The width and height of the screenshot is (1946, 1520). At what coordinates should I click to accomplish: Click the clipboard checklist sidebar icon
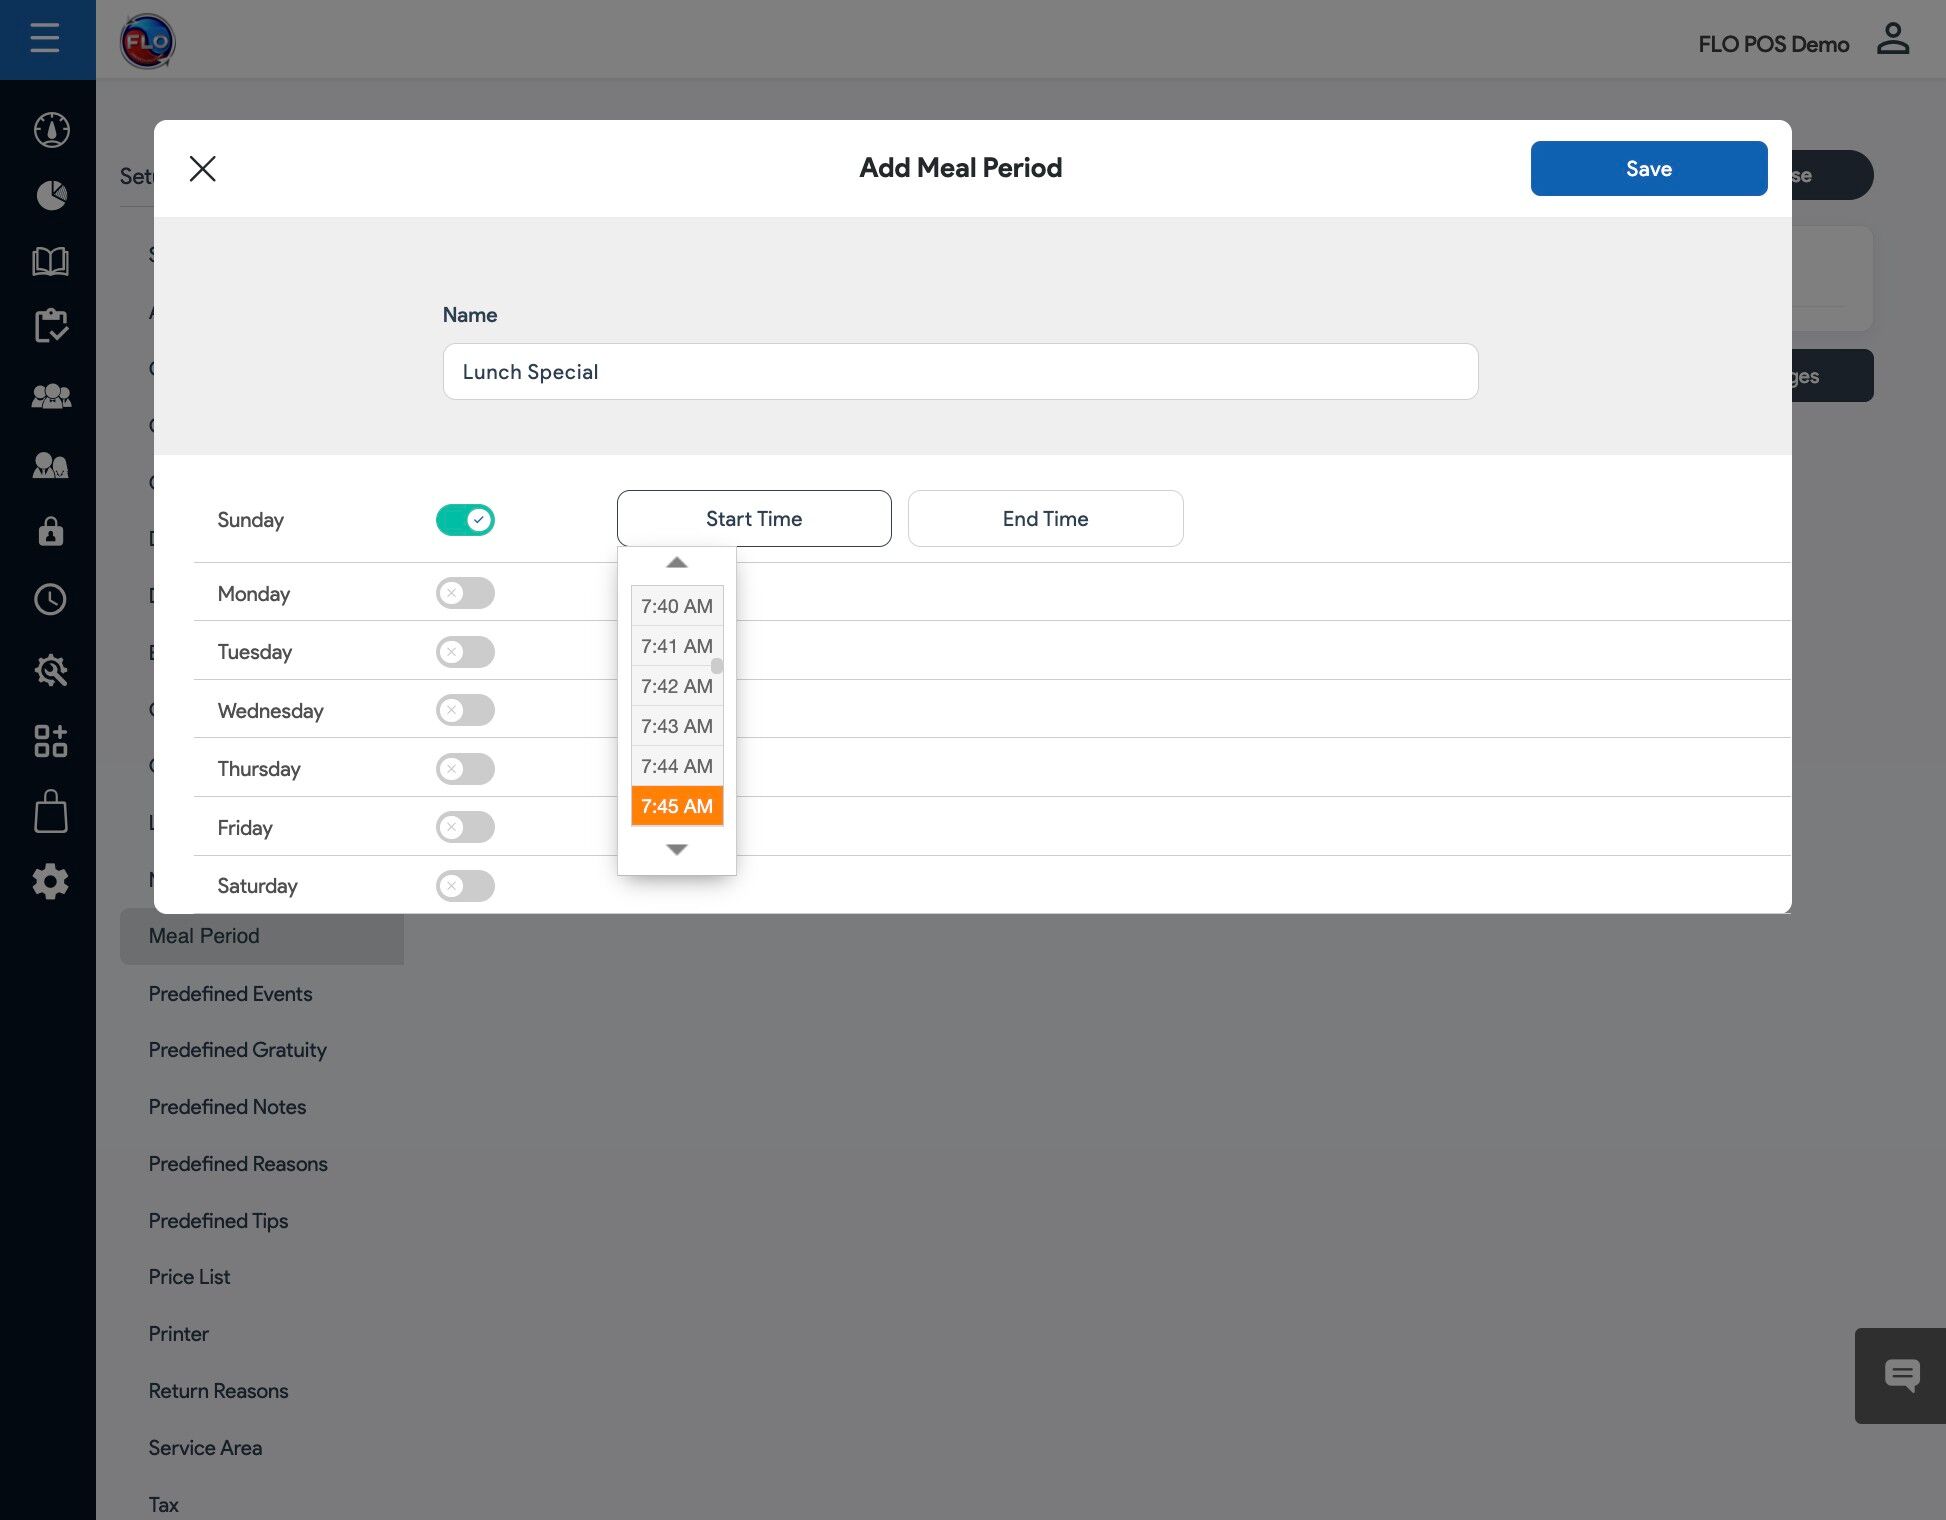tap(50, 326)
